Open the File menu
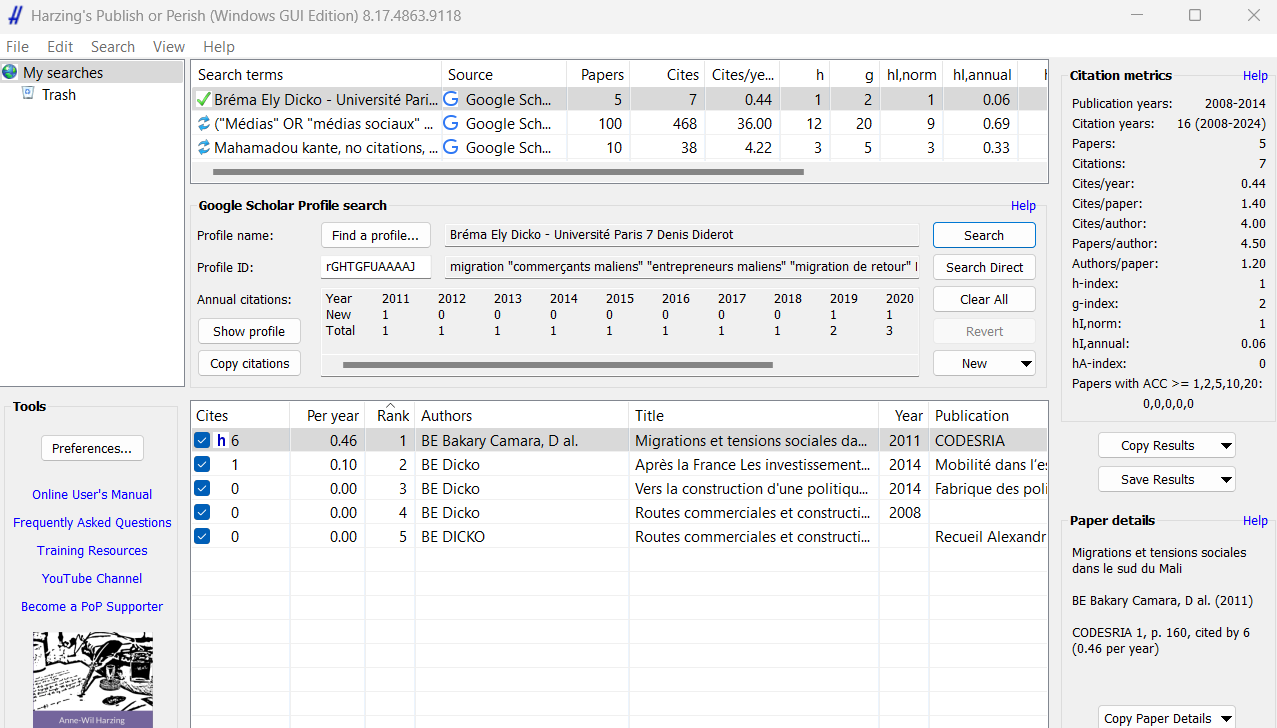Image resolution: width=1277 pixels, height=728 pixels. (17, 47)
